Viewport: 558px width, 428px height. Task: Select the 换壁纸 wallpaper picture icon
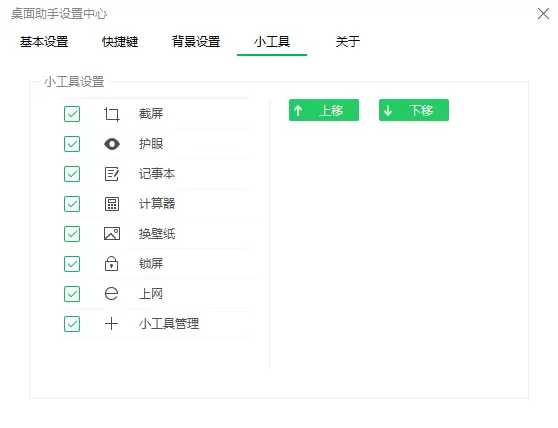112,234
